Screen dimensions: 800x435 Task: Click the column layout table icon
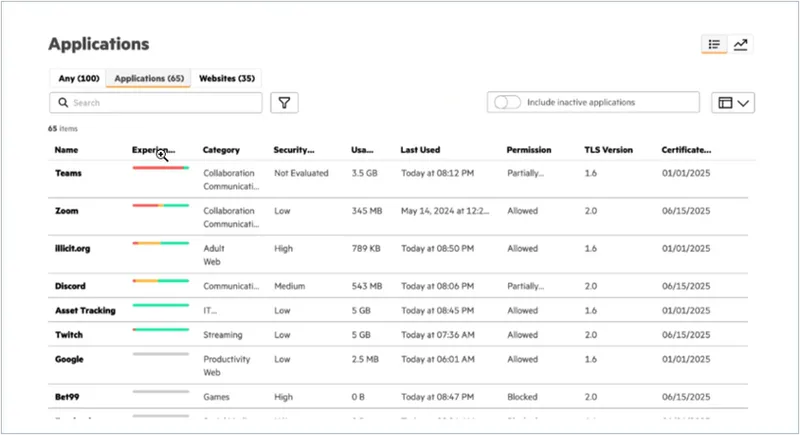coord(725,103)
